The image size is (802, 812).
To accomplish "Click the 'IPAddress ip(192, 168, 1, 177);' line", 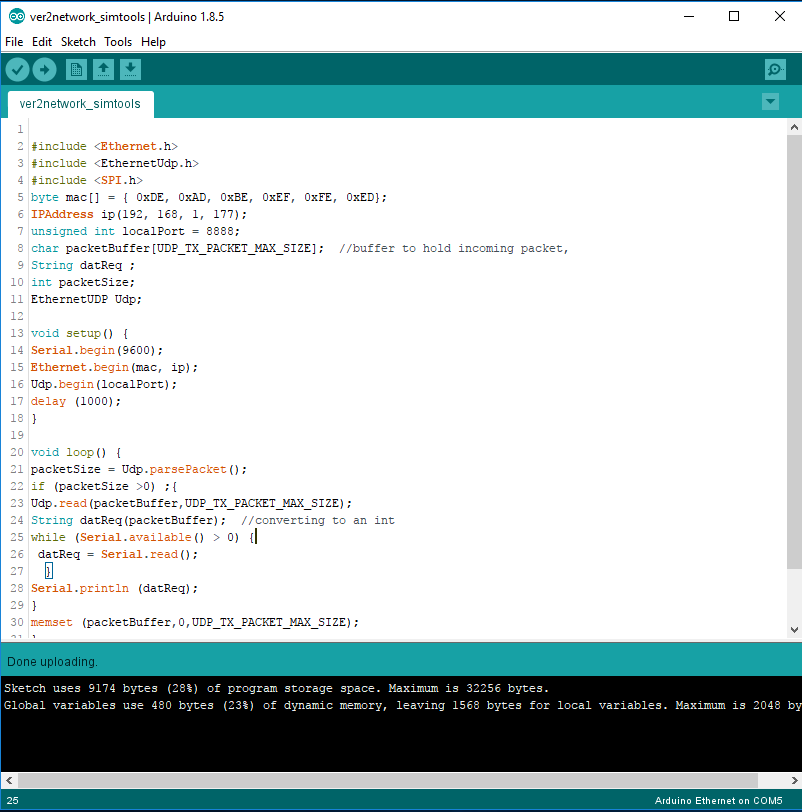I will (139, 214).
